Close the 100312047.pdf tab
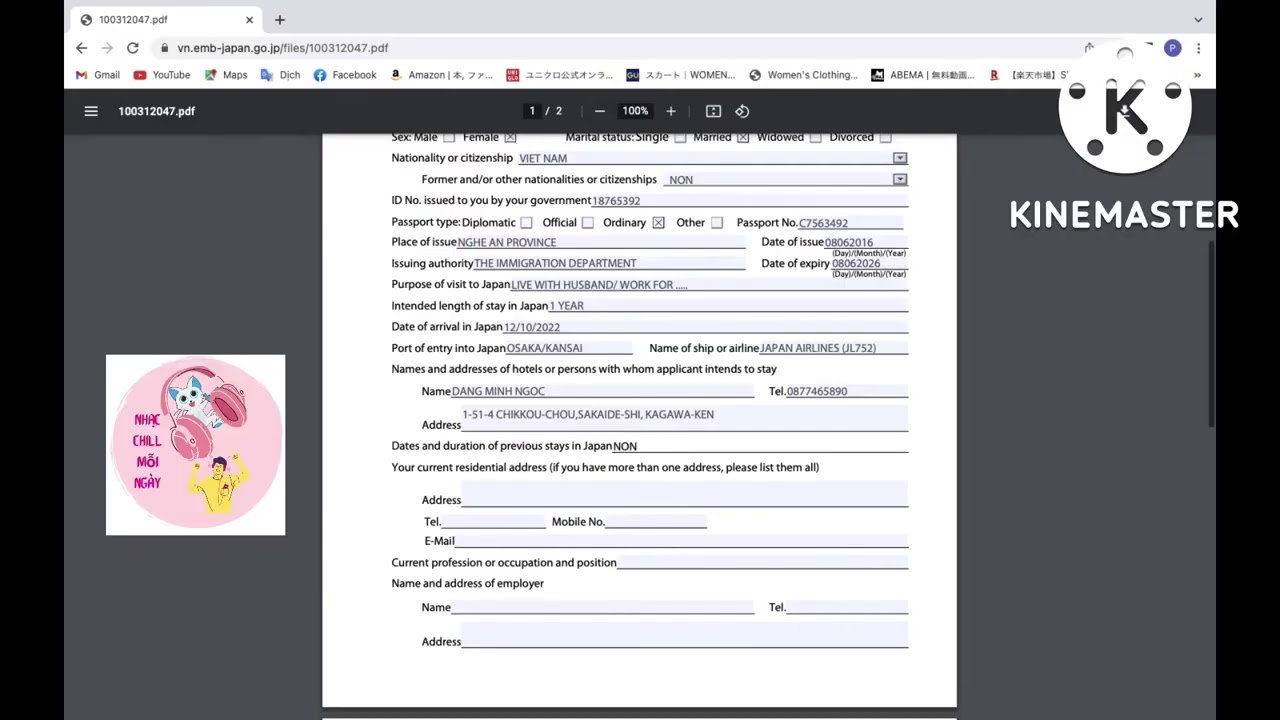The height and width of the screenshot is (720, 1280). [249, 20]
